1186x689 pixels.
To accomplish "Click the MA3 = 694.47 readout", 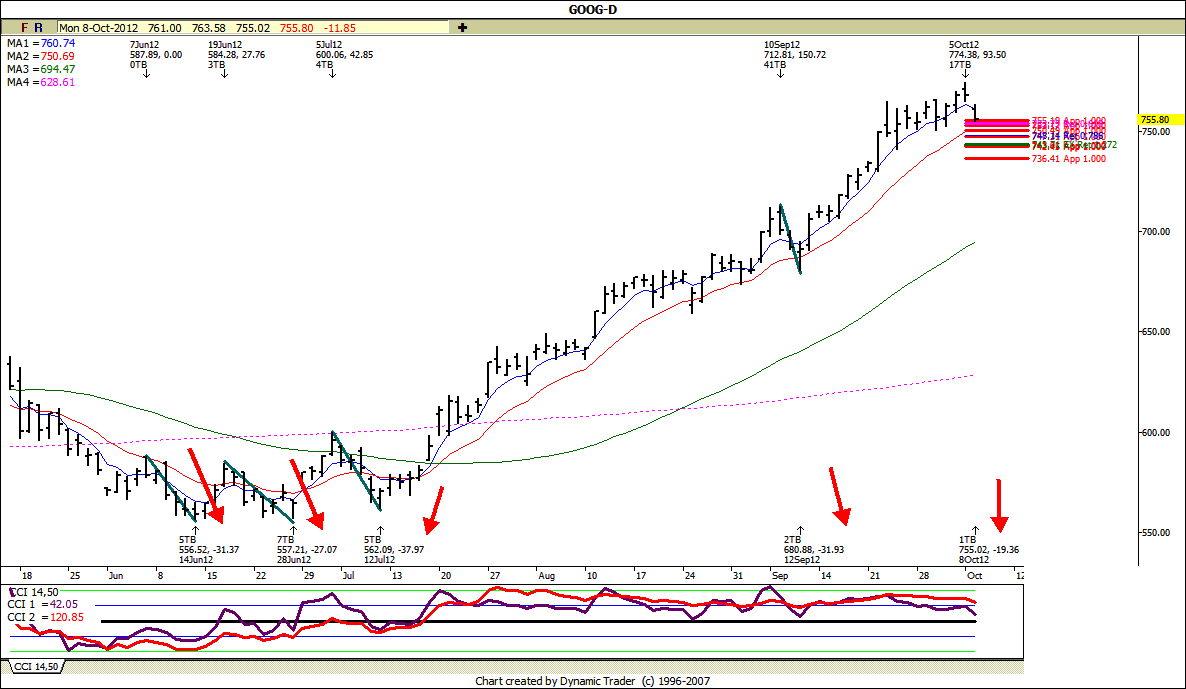I will point(41,69).
